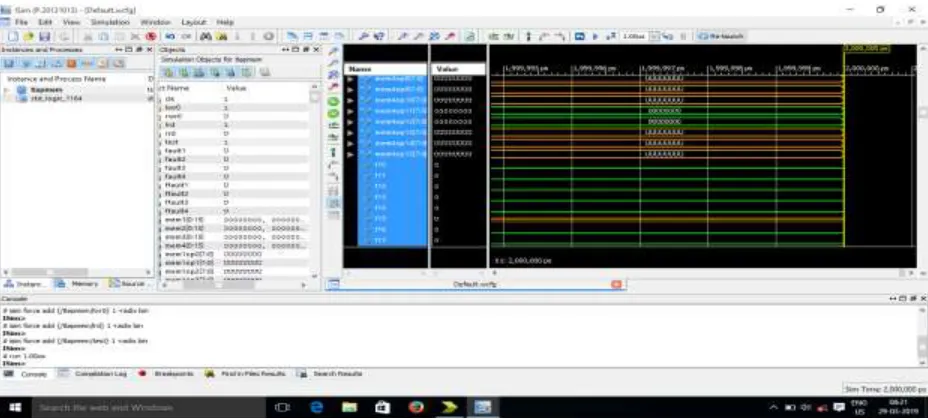Open Task View from the taskbar
The width and height of the screenshot is (928, 420).
283,408
